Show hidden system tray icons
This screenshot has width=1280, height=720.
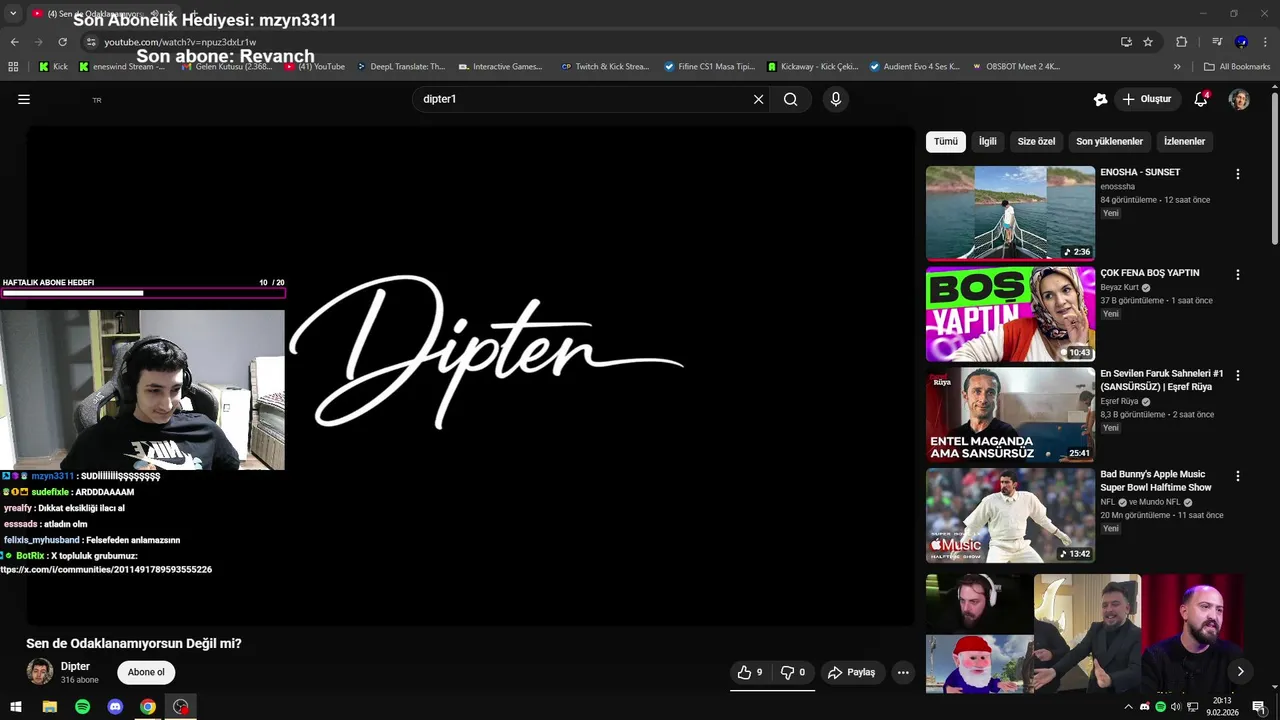click(1129, 707)
